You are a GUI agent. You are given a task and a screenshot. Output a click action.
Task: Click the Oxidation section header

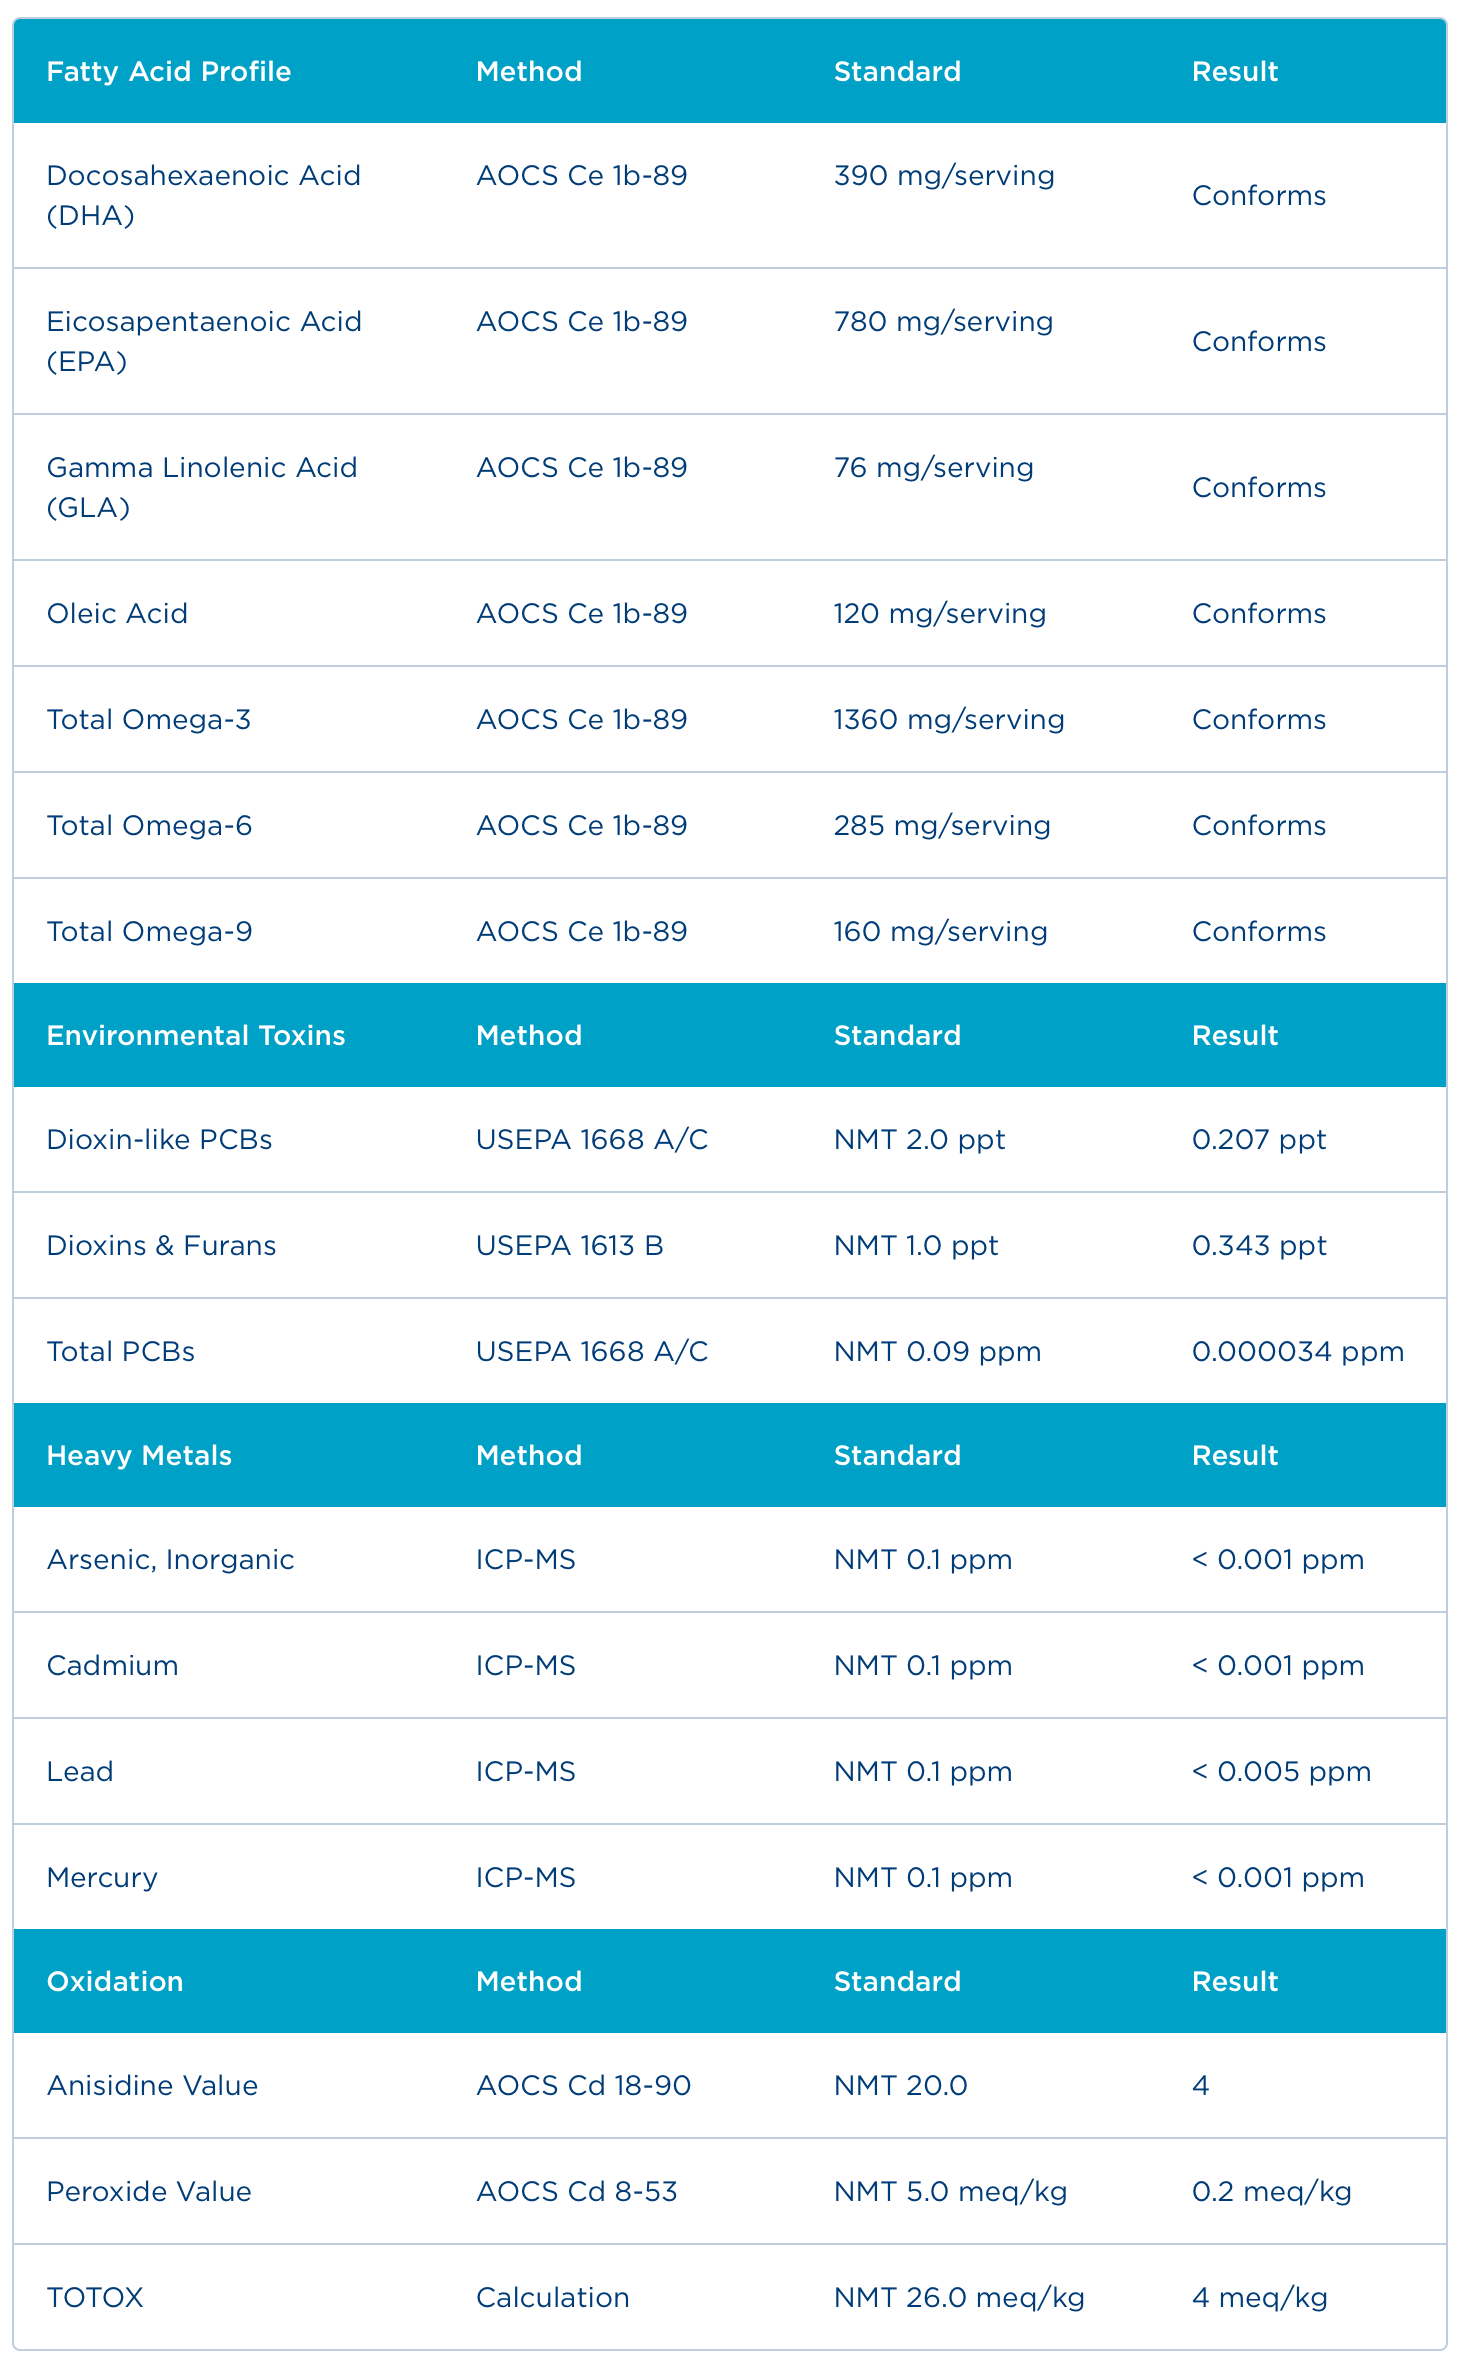pyautogui.click(x=115, y=1981)
